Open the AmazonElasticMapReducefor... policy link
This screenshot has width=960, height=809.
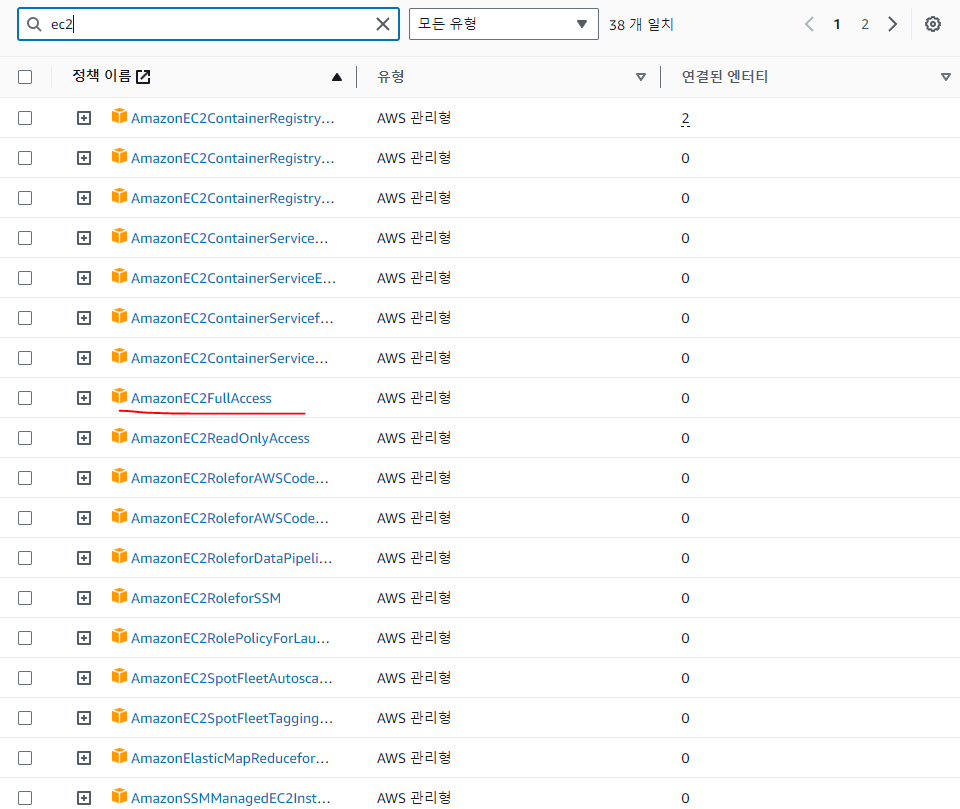(230, 758)
